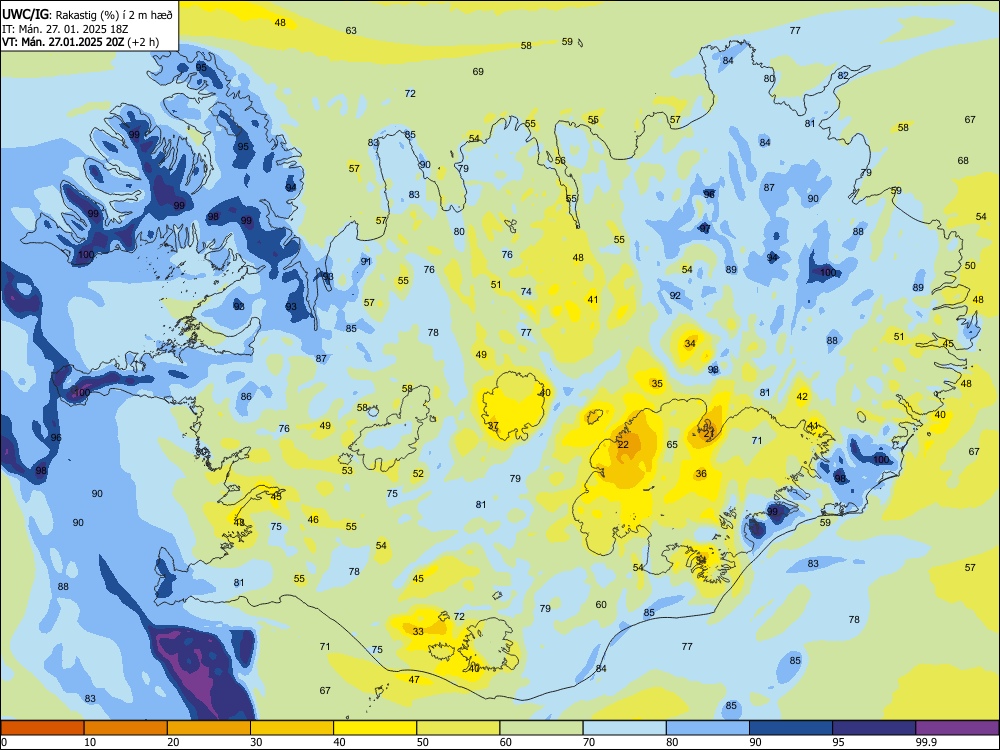
Task: Pick the 95–99.9 navy legend swatch
Action: tap(874, 728)
